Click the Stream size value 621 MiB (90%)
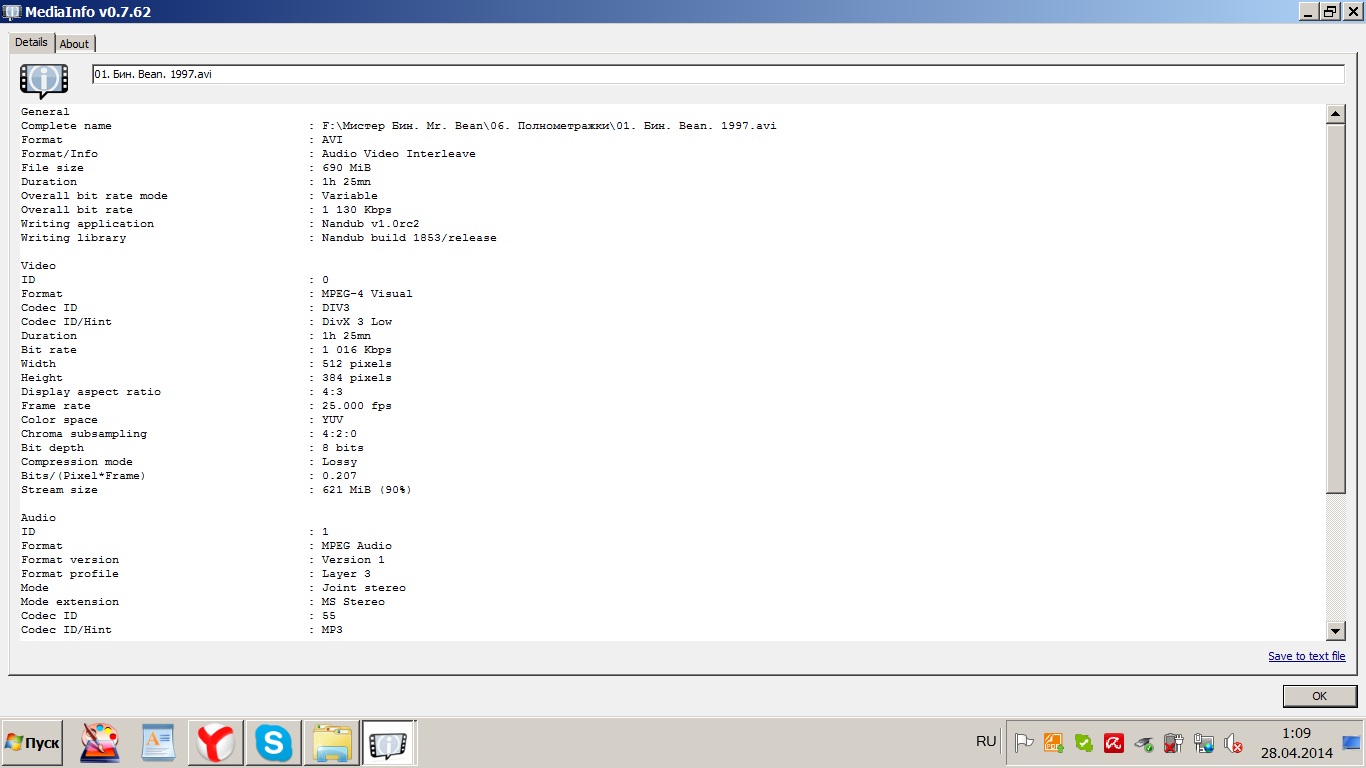1366x768 pixels. [367, 490]
